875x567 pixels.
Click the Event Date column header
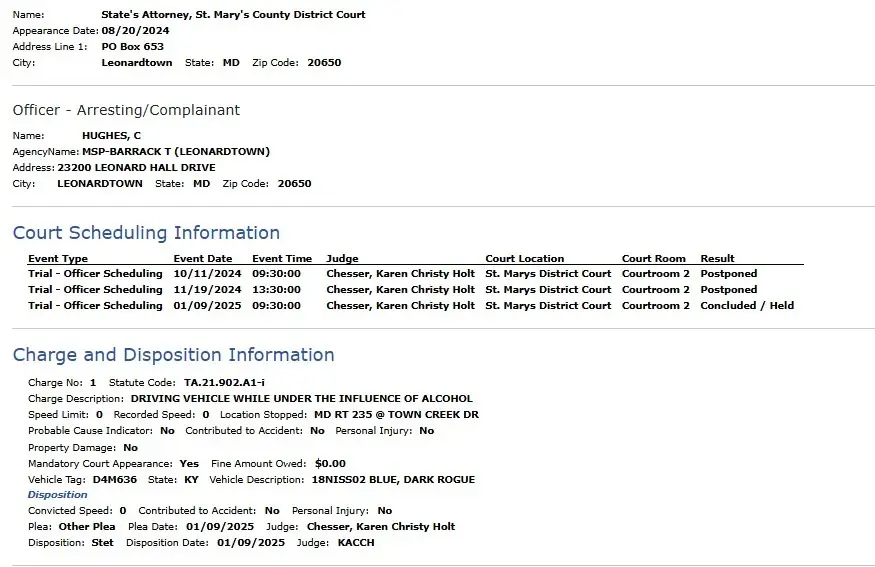(x=203, y=258)
